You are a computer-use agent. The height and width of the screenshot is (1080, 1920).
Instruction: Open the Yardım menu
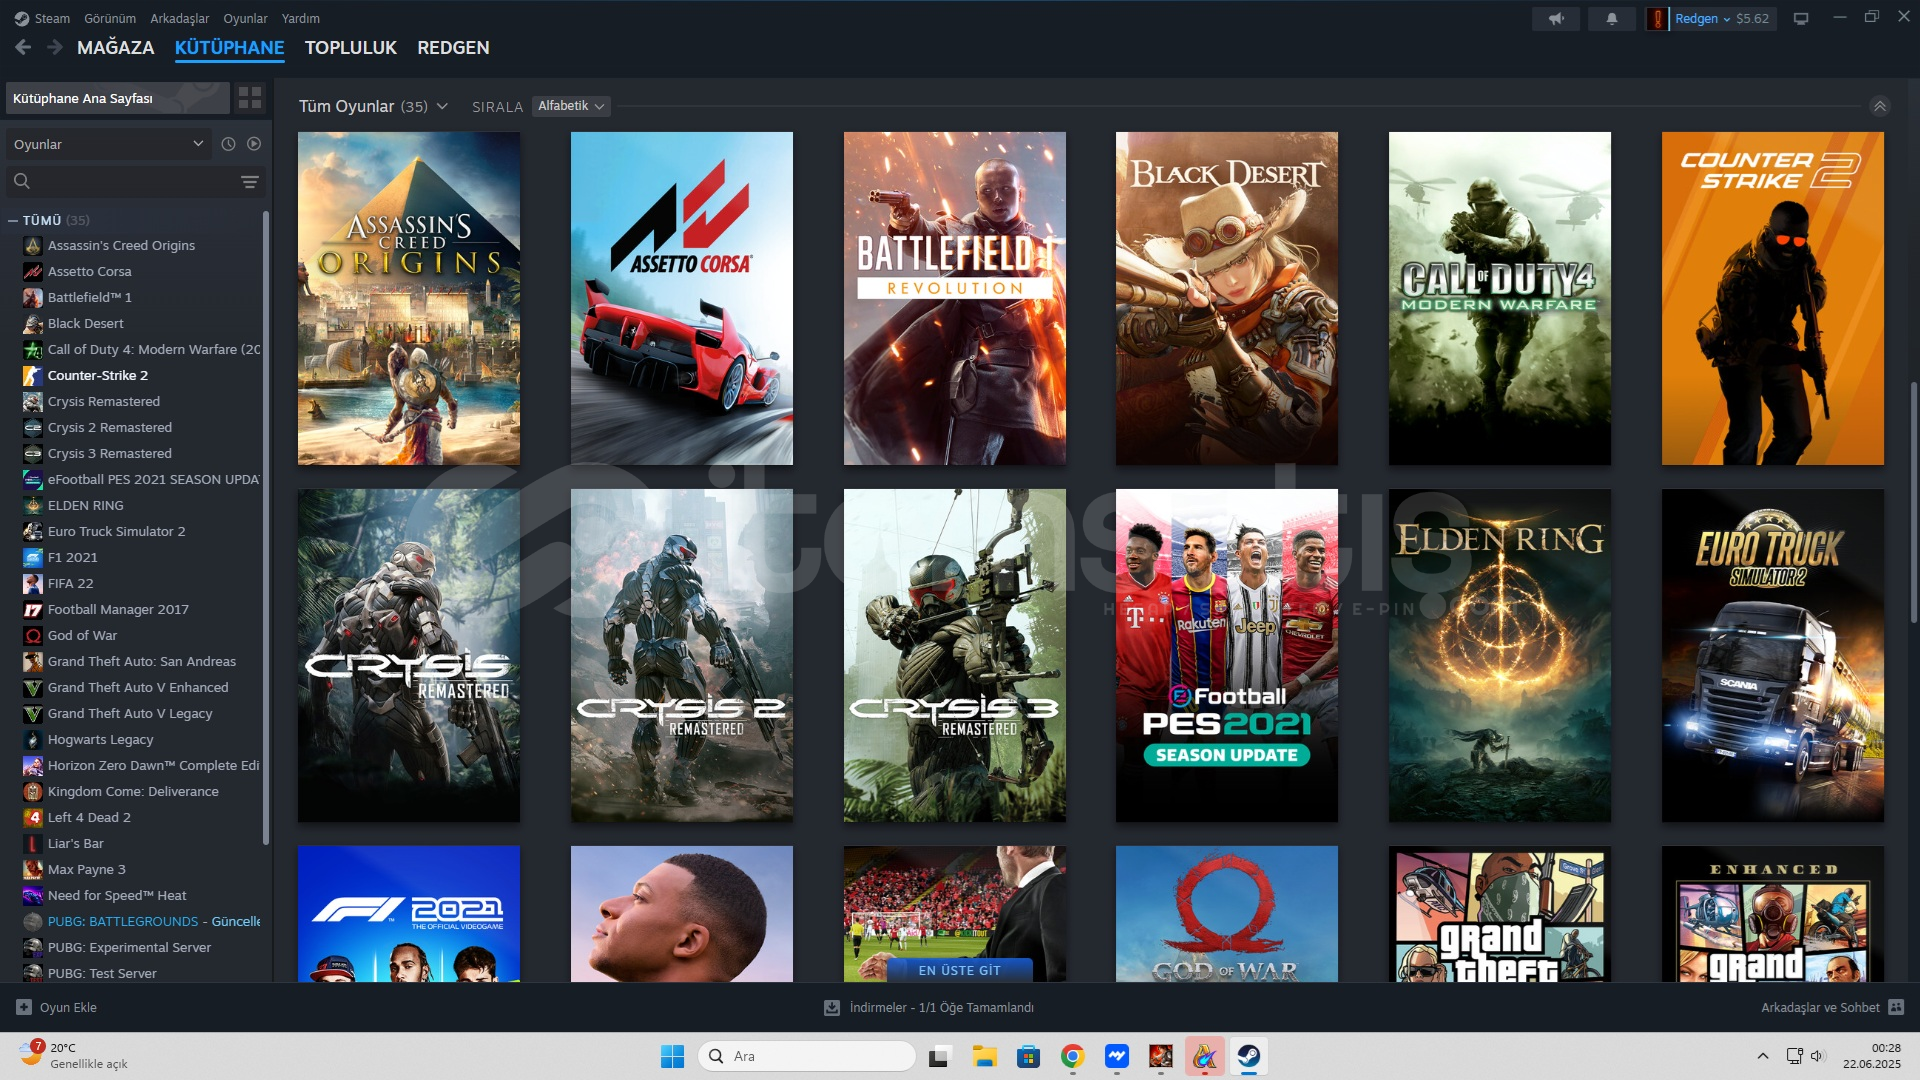pos(301,18)
